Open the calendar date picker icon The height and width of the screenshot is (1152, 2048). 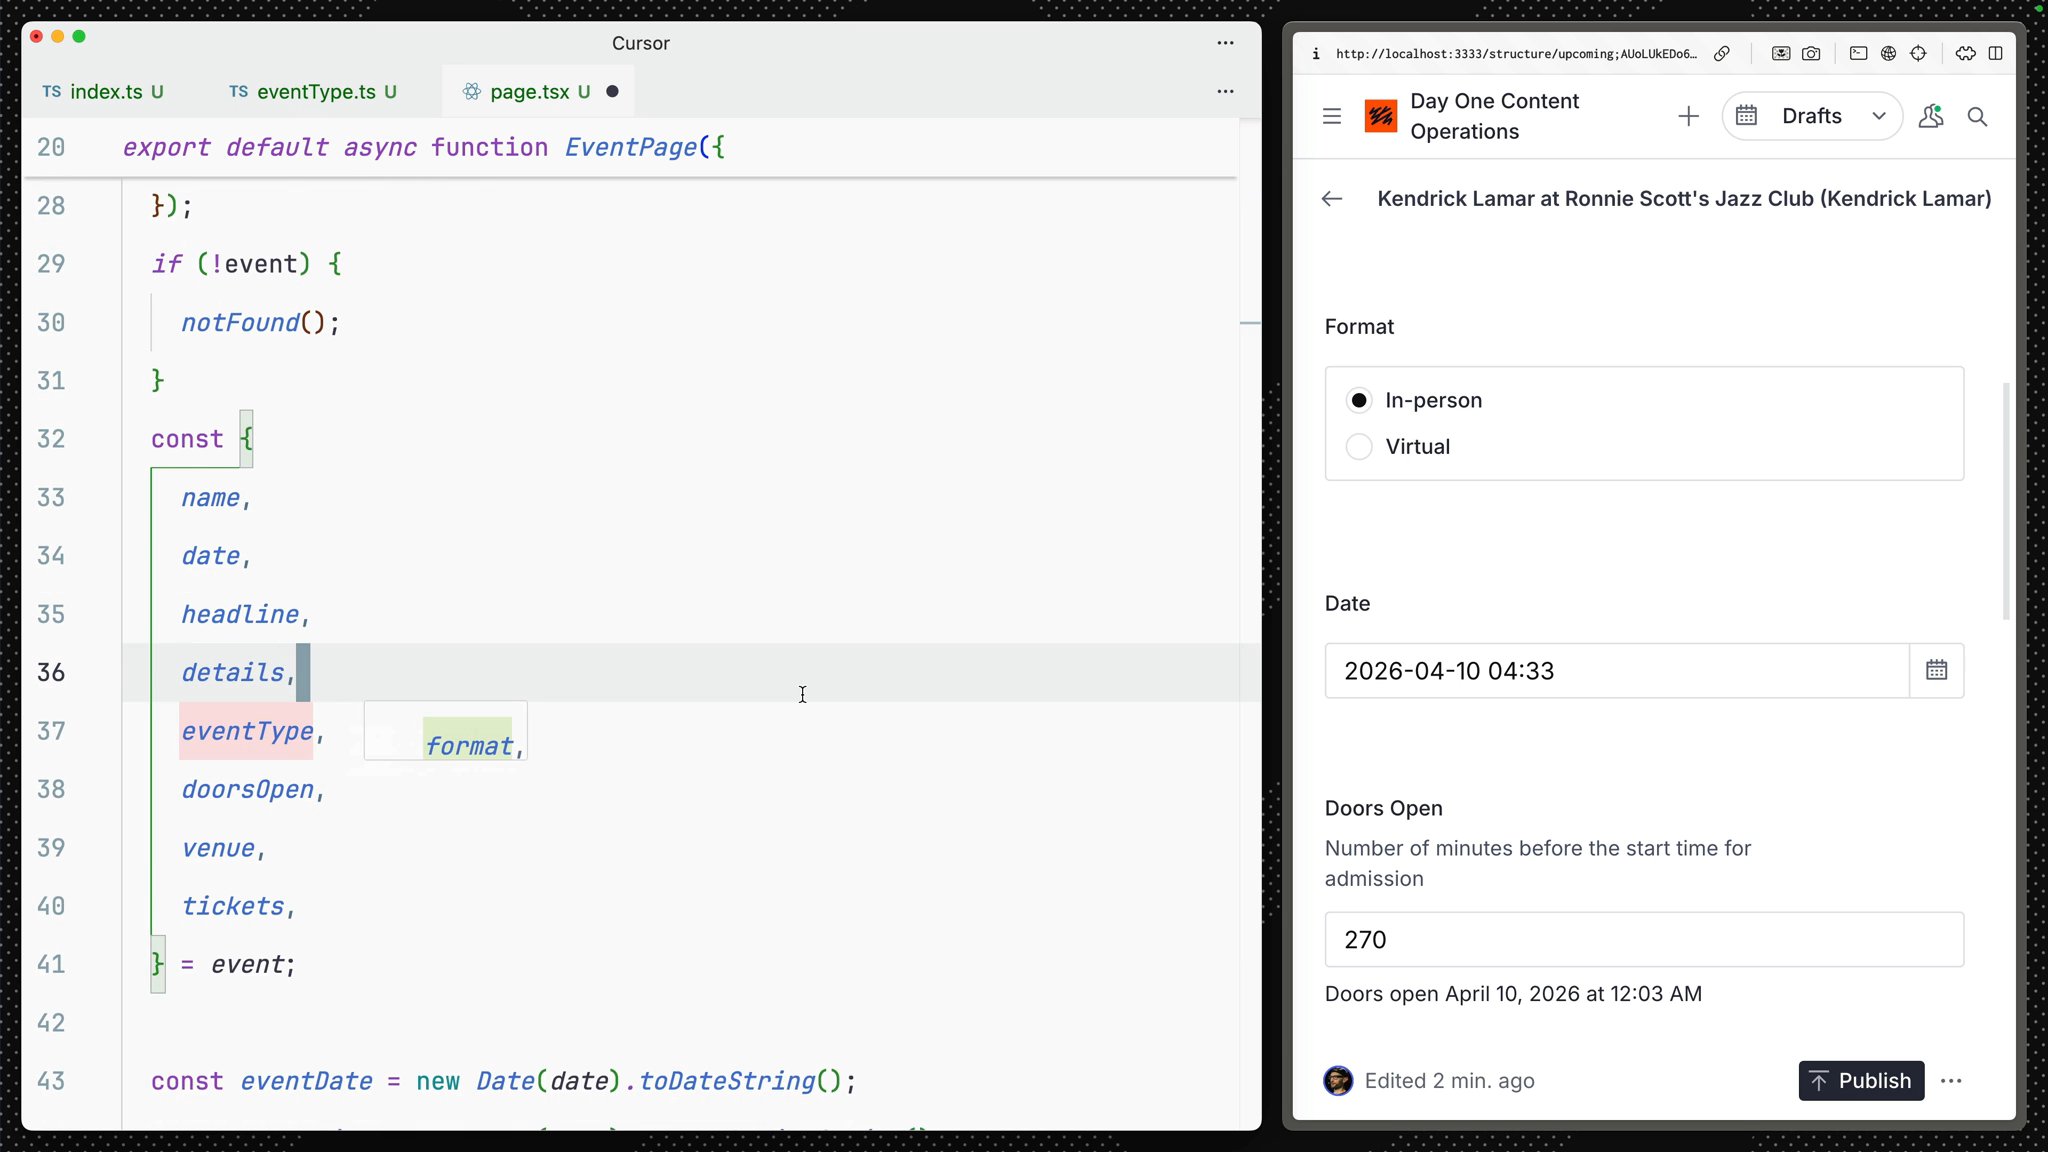click(1936, 670)
